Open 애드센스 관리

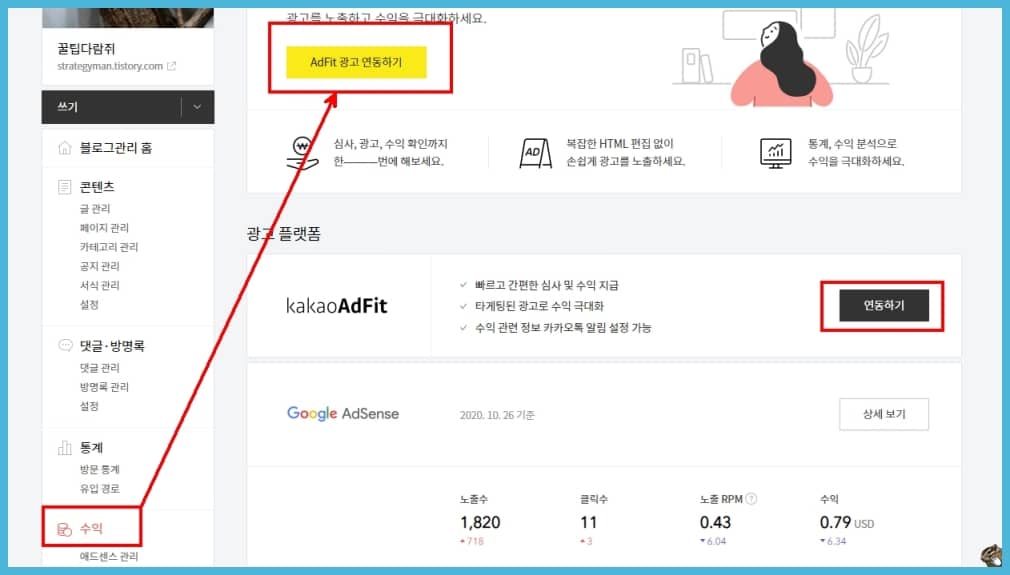click(x=109, y=556)
